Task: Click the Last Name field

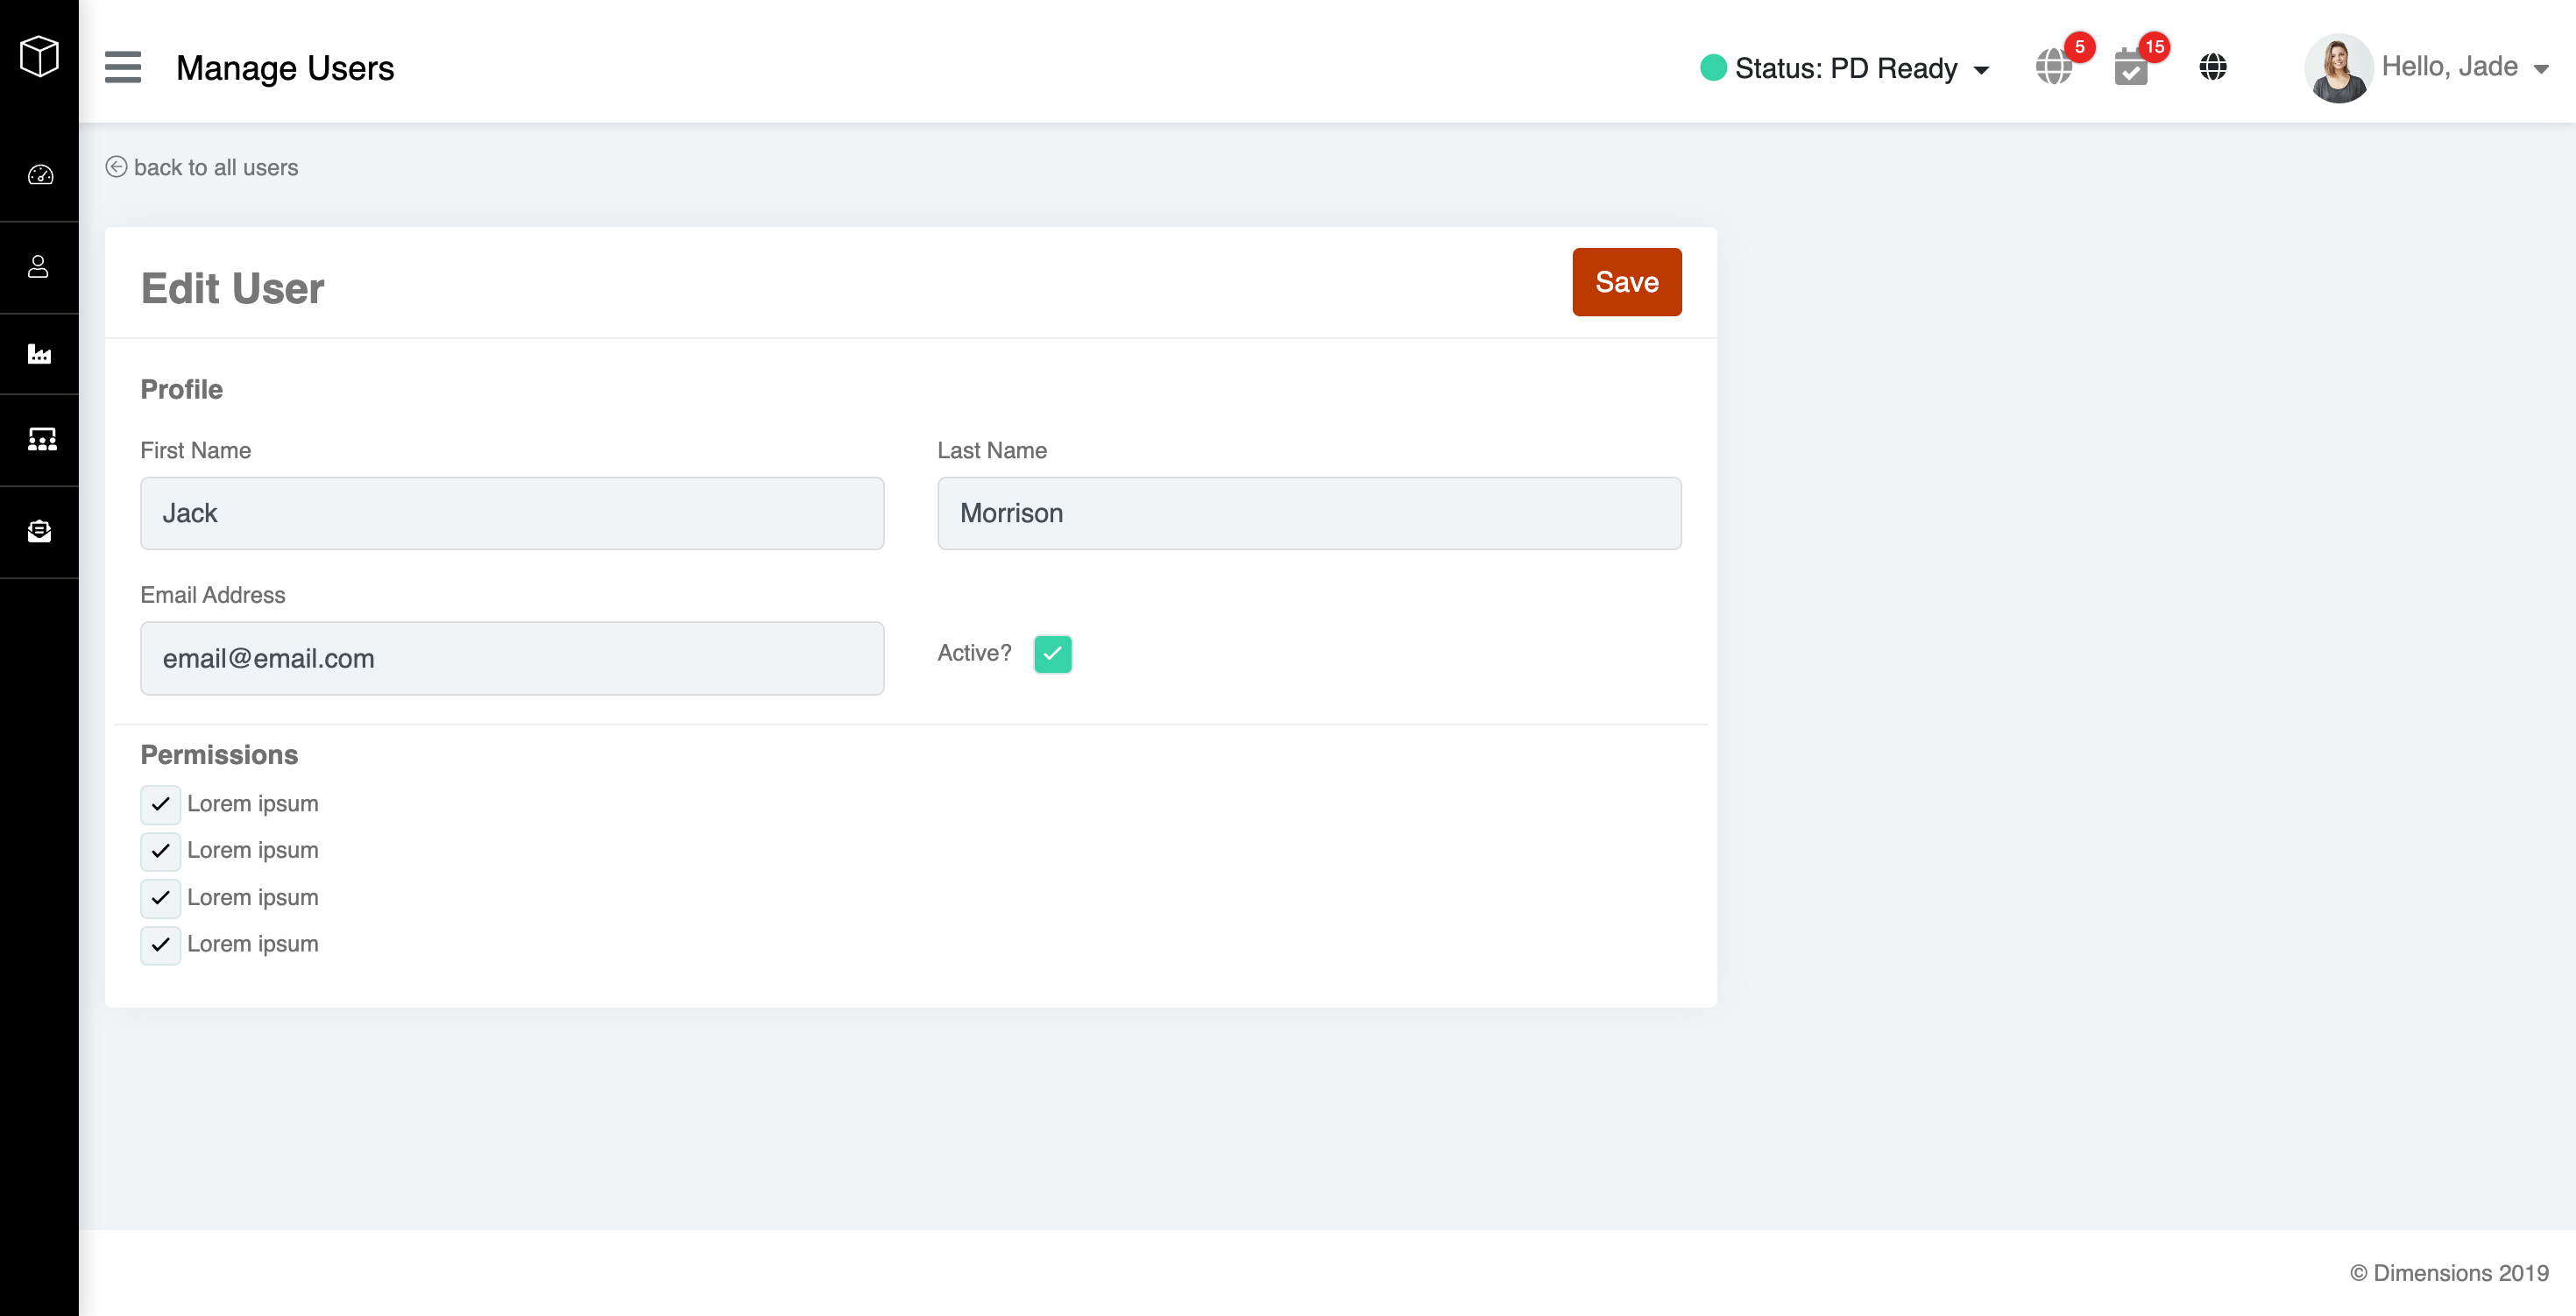Action: [x=1309, y=513]
